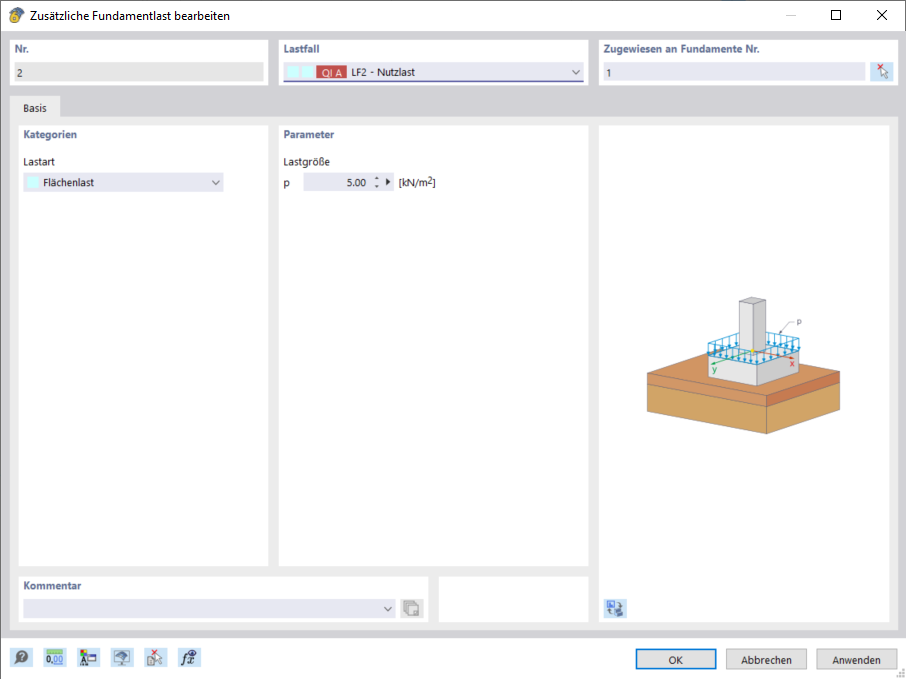Click the load magnitude p value 5.00
906x679 pixels.
tap(337, 183)
